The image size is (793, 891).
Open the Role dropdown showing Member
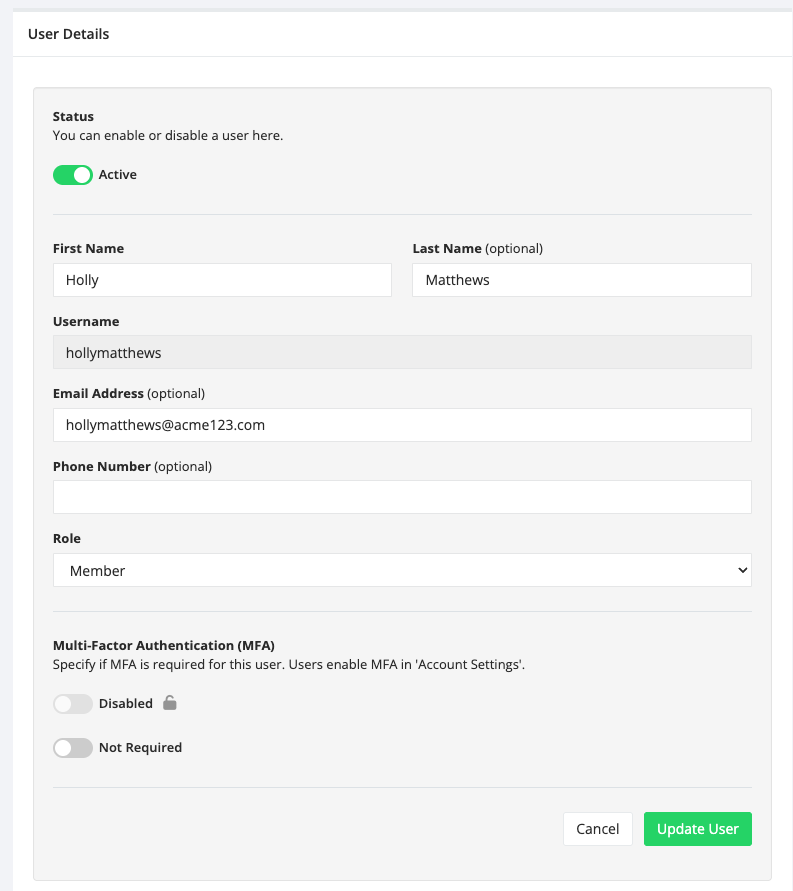click(x=402, y=570)
